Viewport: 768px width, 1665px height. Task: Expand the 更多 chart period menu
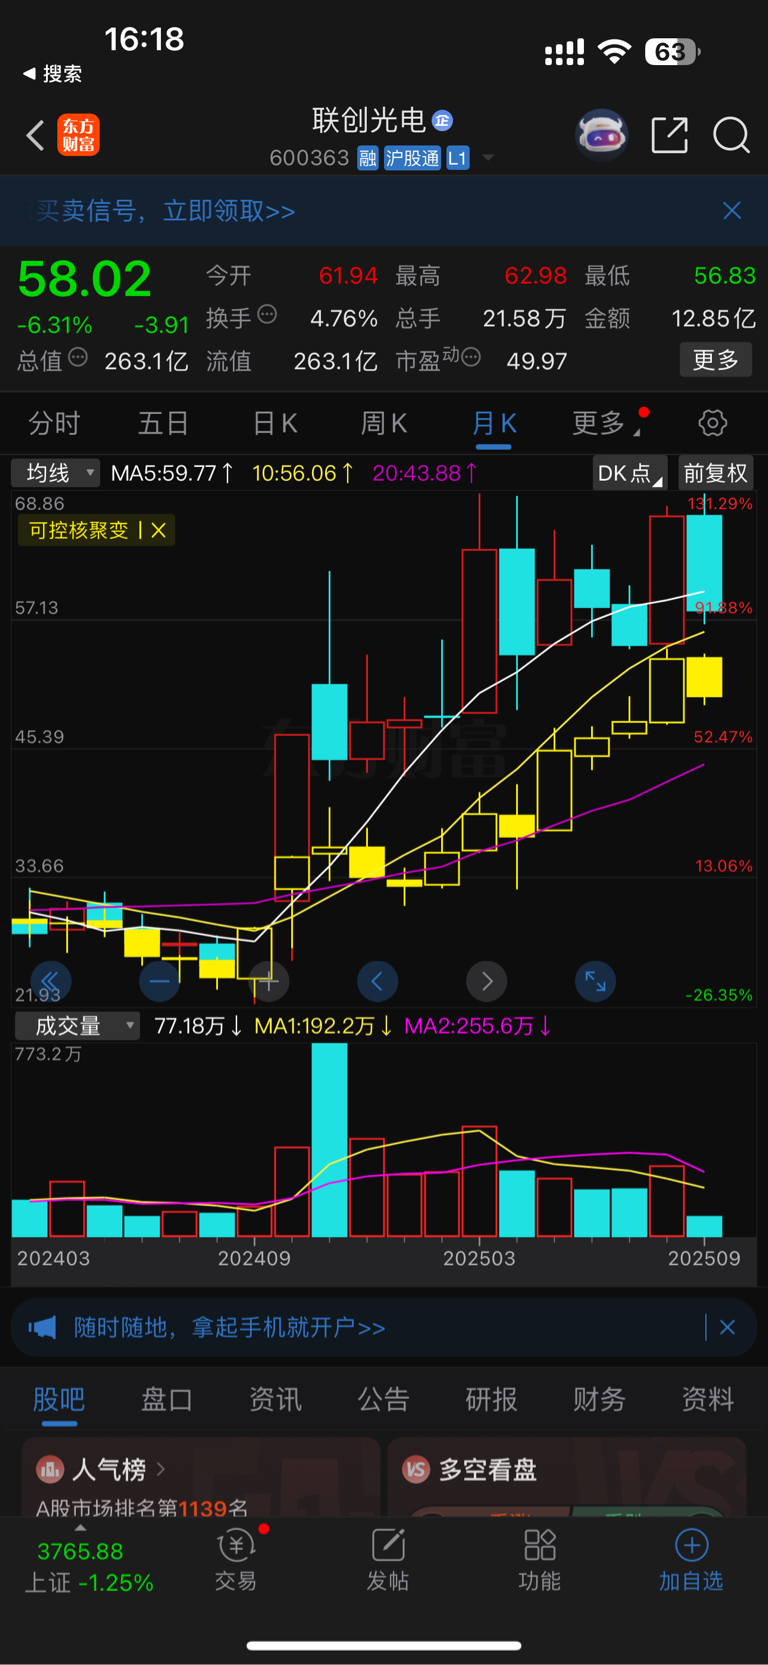605,424
